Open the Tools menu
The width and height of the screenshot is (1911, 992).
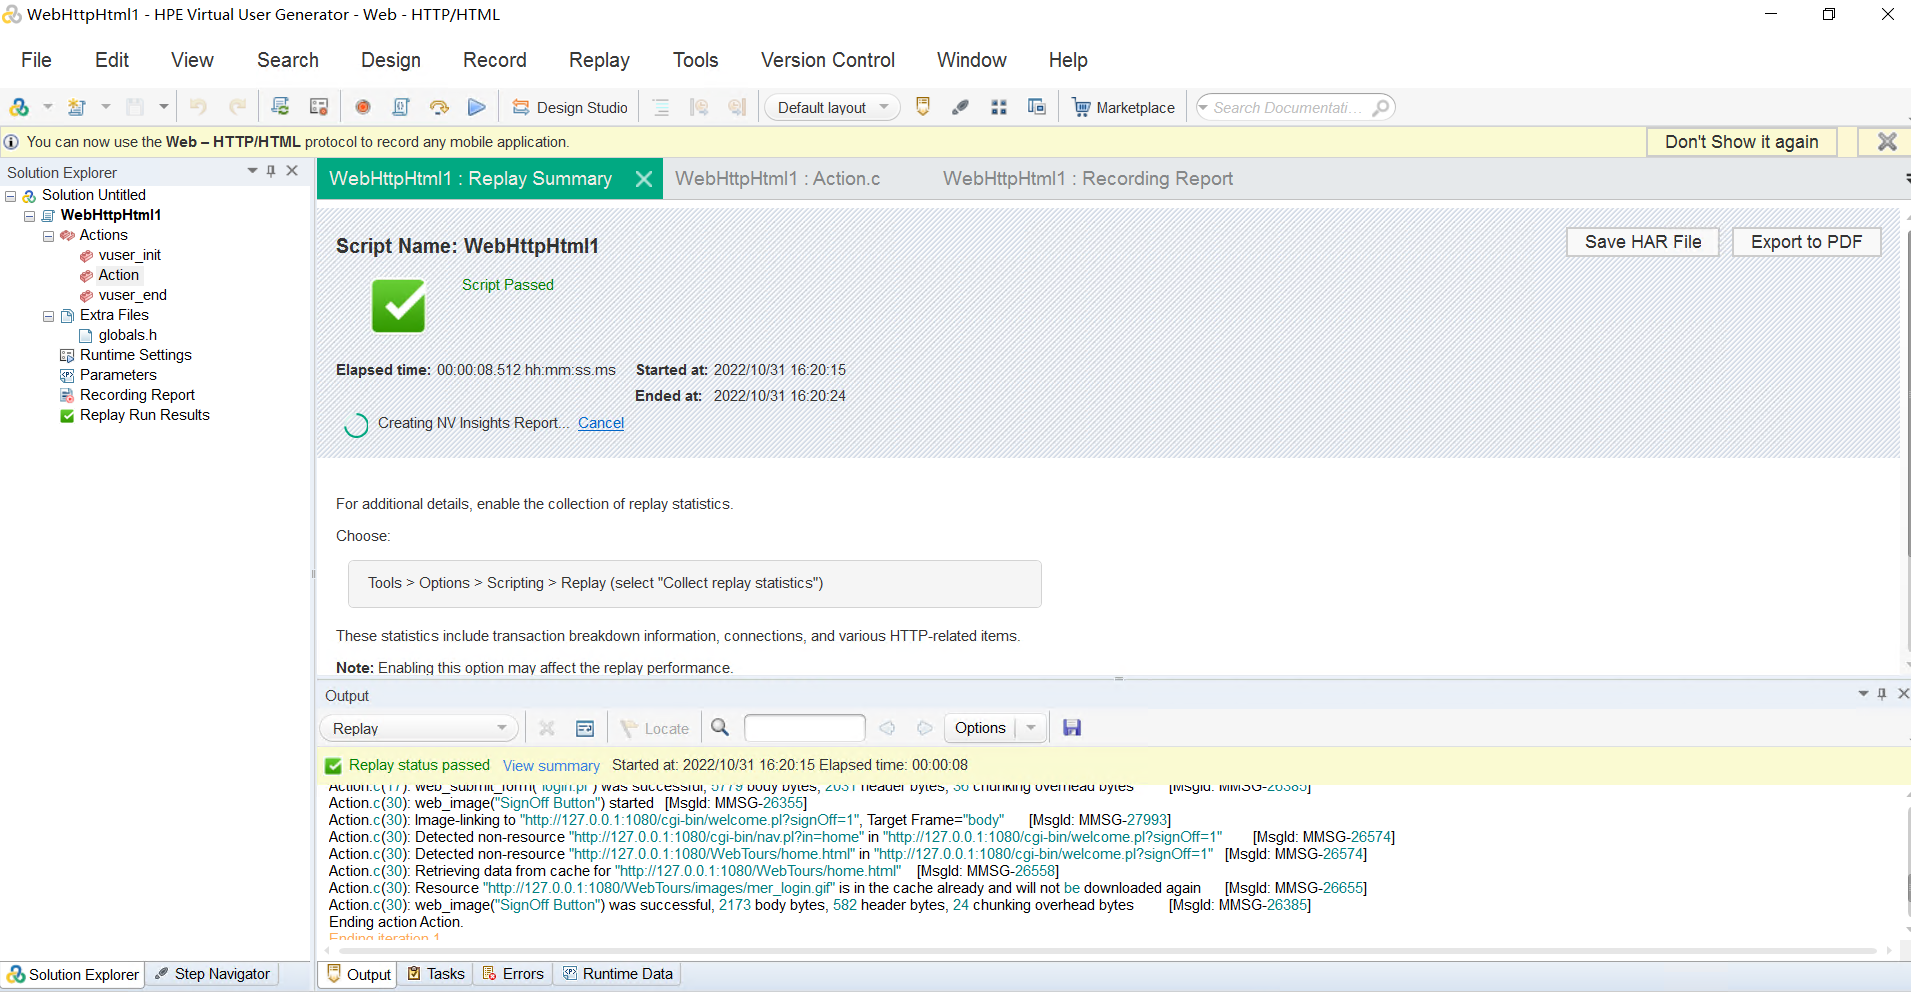pyautogui.click(x=695, y=60)
